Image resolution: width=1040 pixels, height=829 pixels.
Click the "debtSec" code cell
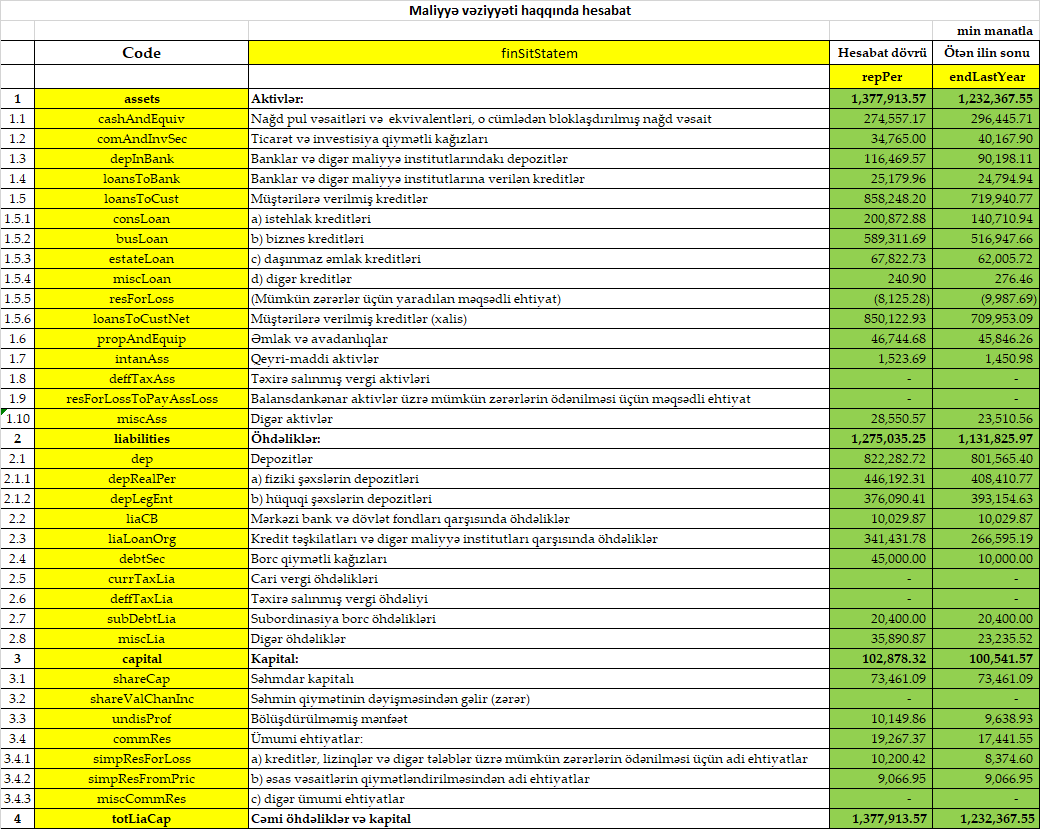141,558
